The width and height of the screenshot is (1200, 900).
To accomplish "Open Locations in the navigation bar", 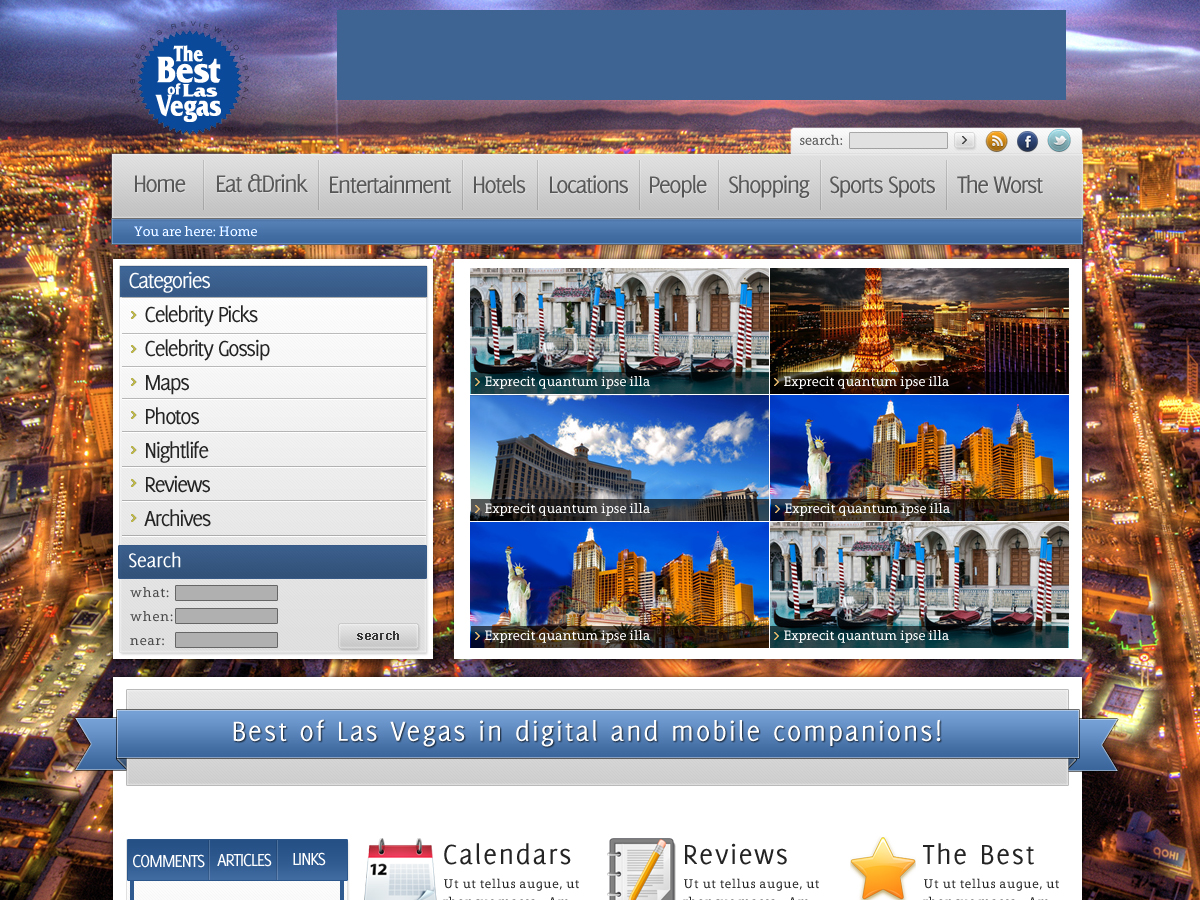I will (x=588, y=185).
